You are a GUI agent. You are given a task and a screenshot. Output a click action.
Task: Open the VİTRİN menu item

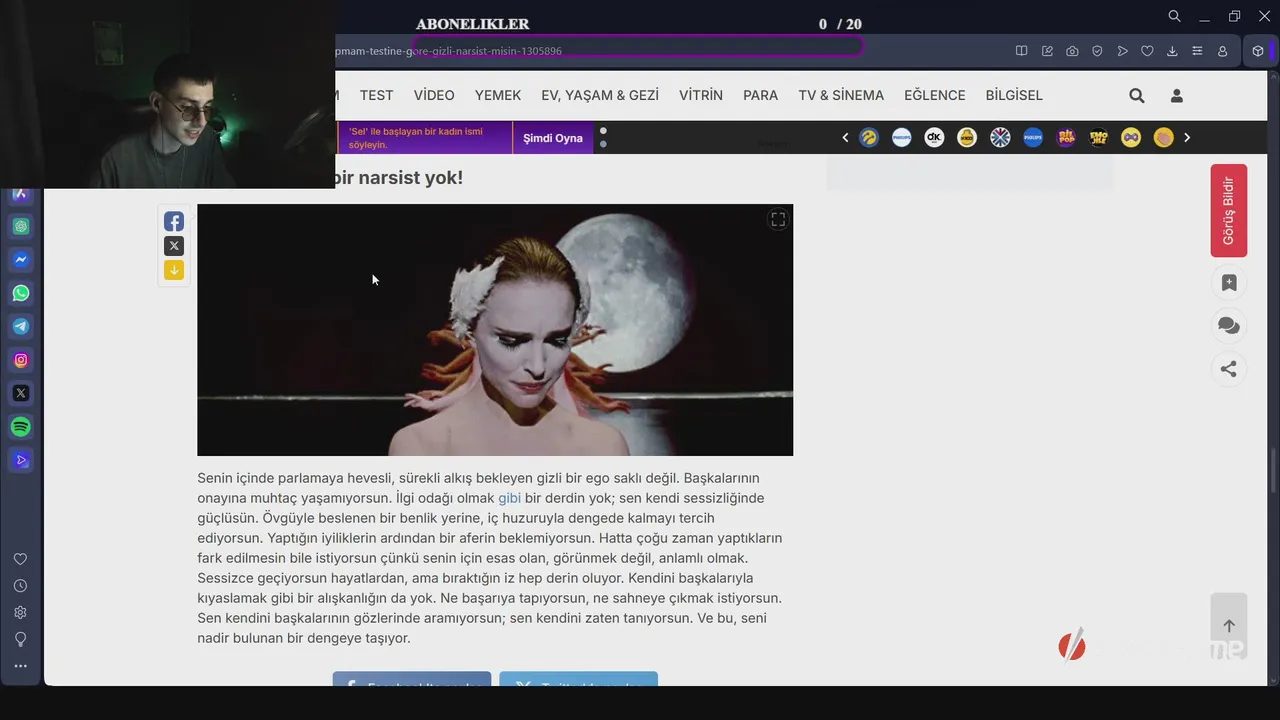coord(701,95)
